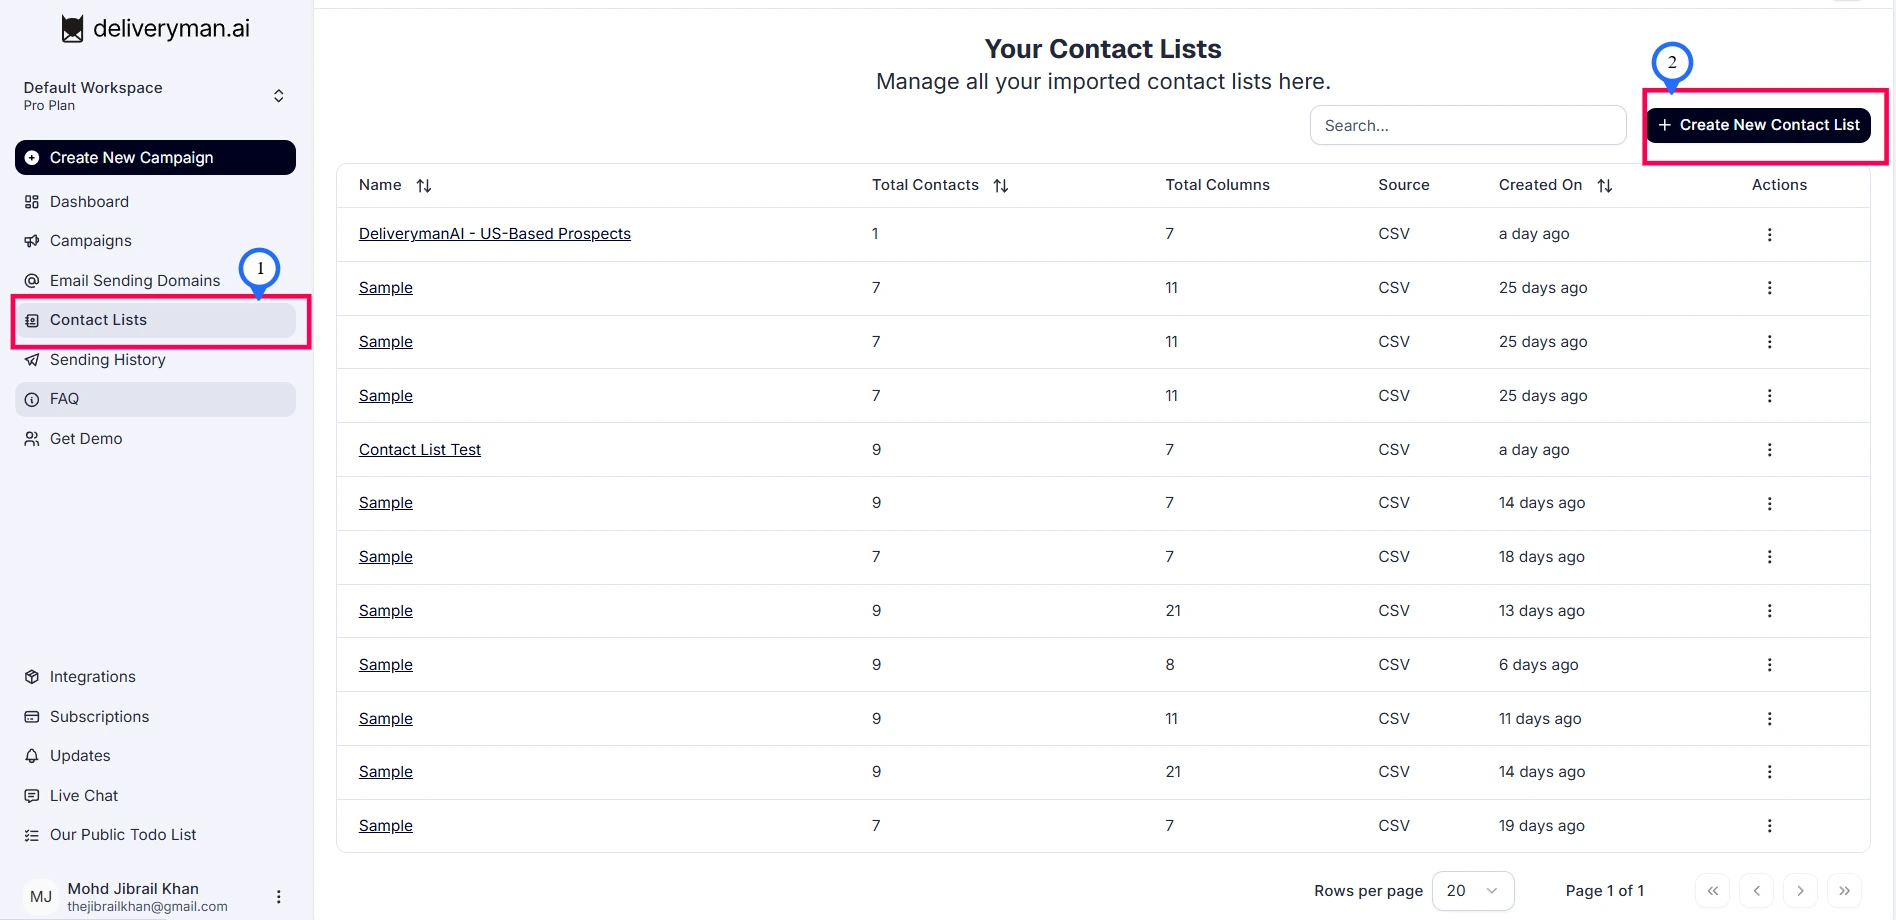Image resolution: width=1896 pixels, height=920 pixels.
Task: Go to next page arrow in pagination
Action: tap(1800, 891)
